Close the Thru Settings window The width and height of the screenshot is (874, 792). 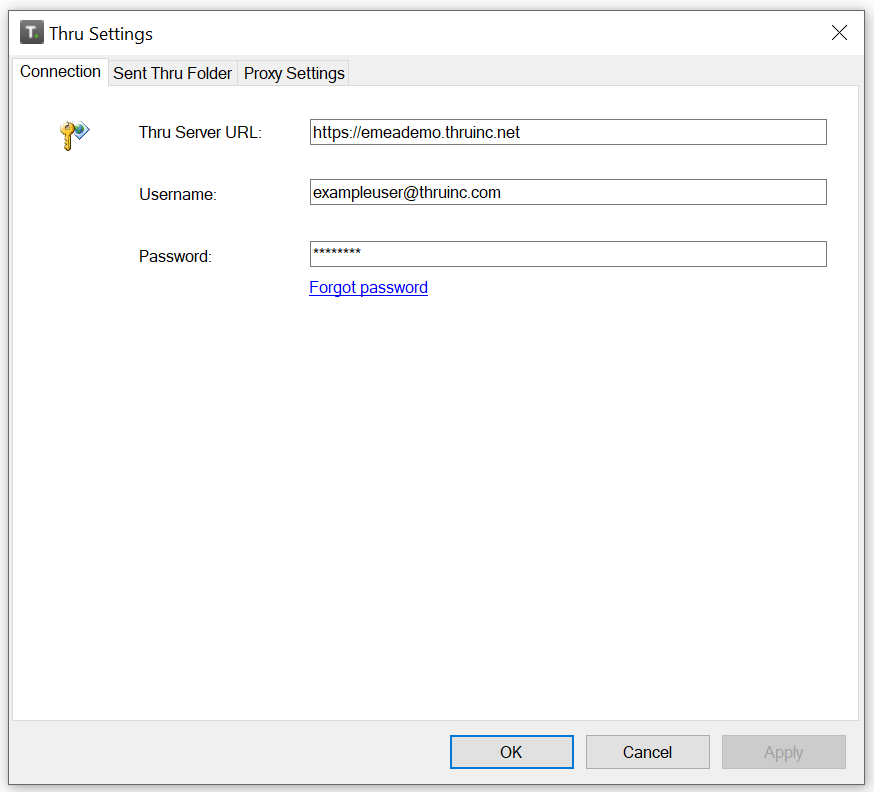coord(839,33)
